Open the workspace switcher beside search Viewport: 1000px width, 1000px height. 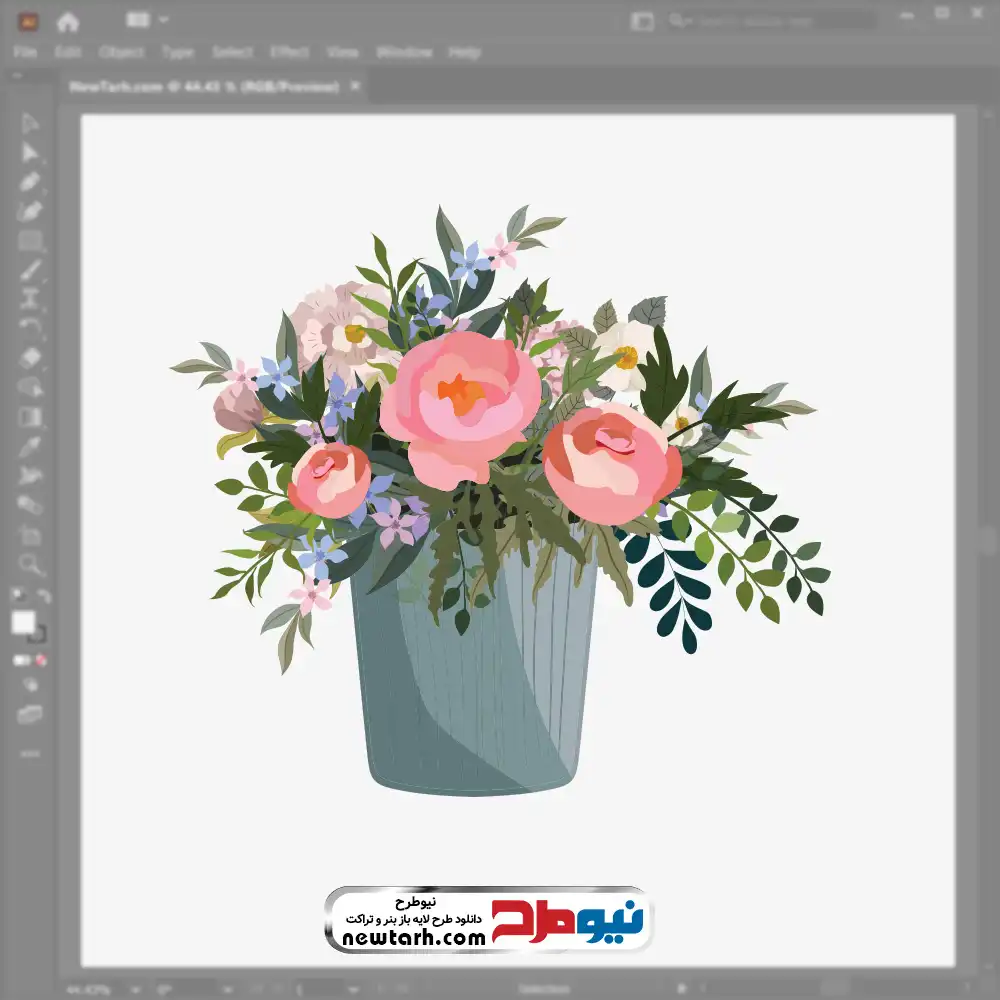[x=642, y=21]
